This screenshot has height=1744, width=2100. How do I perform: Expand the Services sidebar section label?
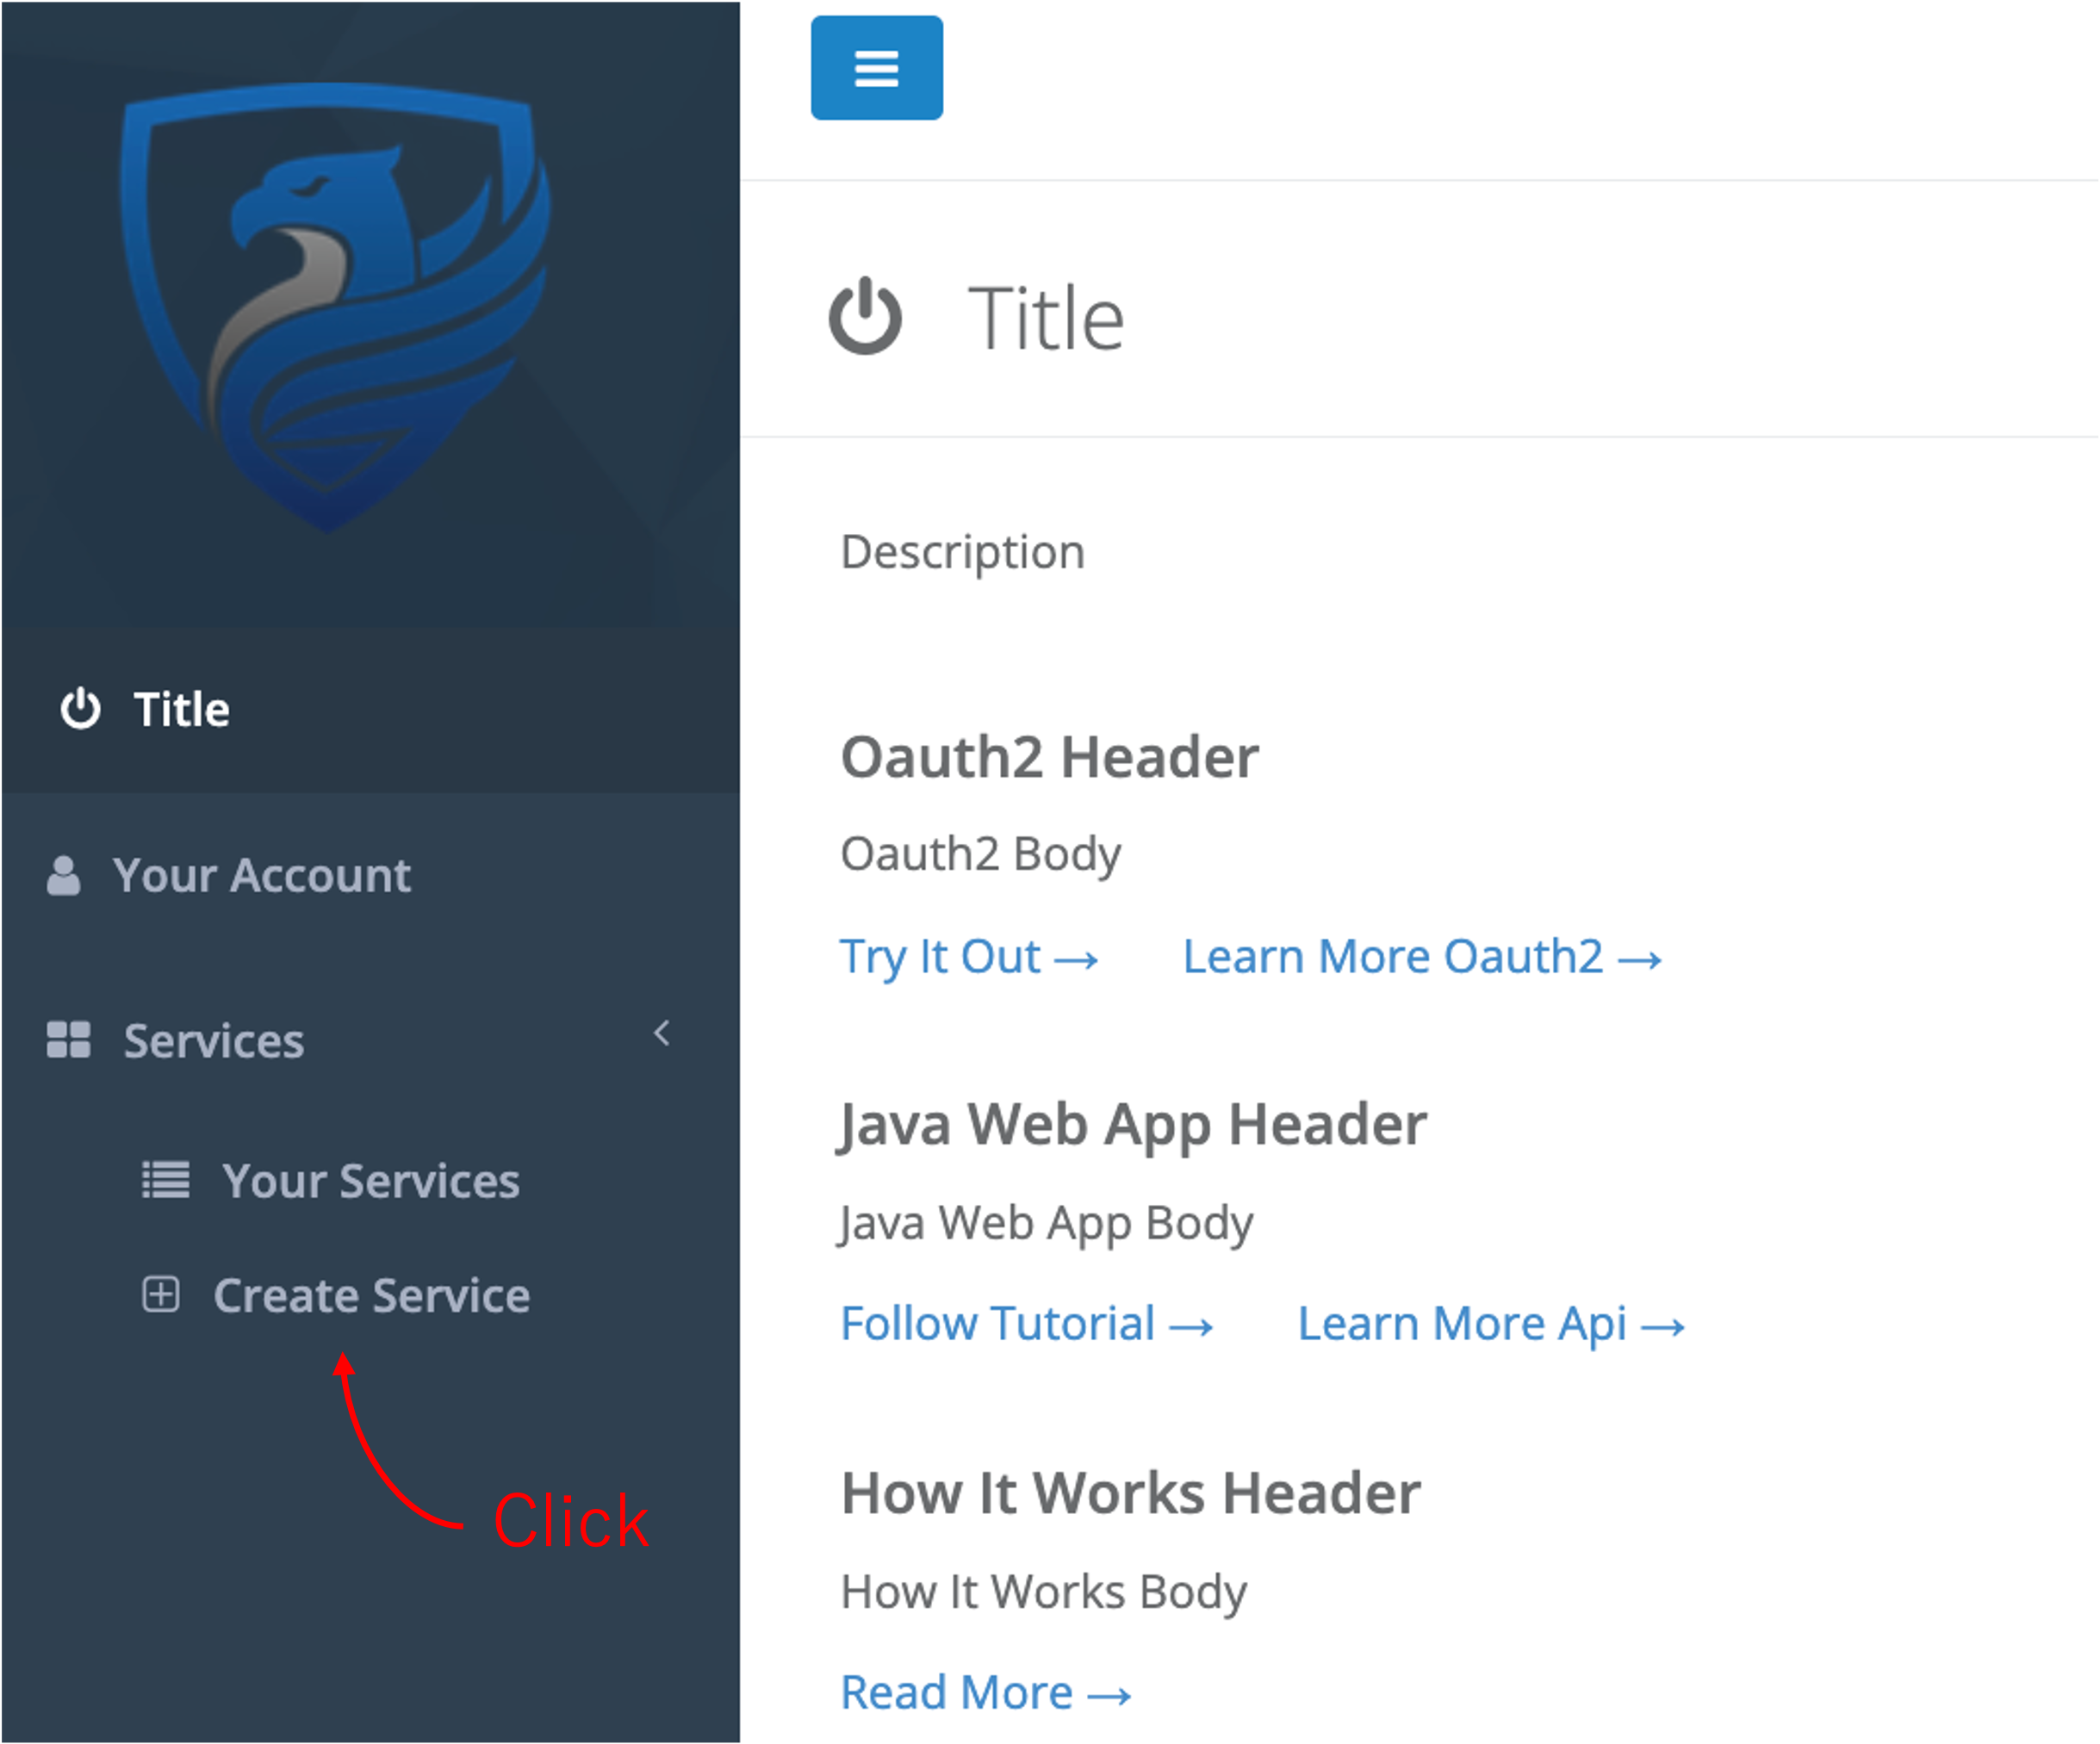coord(213,1041)
